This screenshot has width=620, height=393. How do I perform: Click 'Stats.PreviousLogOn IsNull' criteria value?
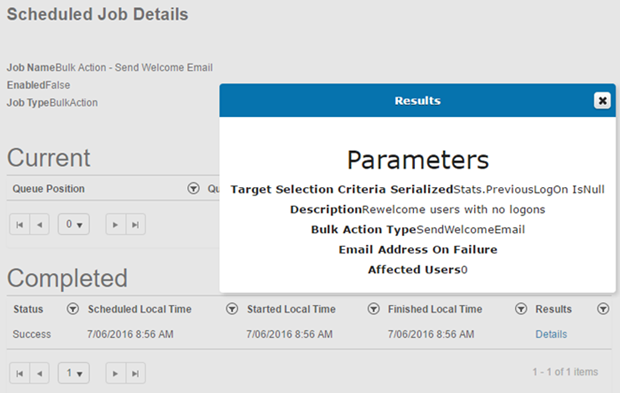(529, 189)
